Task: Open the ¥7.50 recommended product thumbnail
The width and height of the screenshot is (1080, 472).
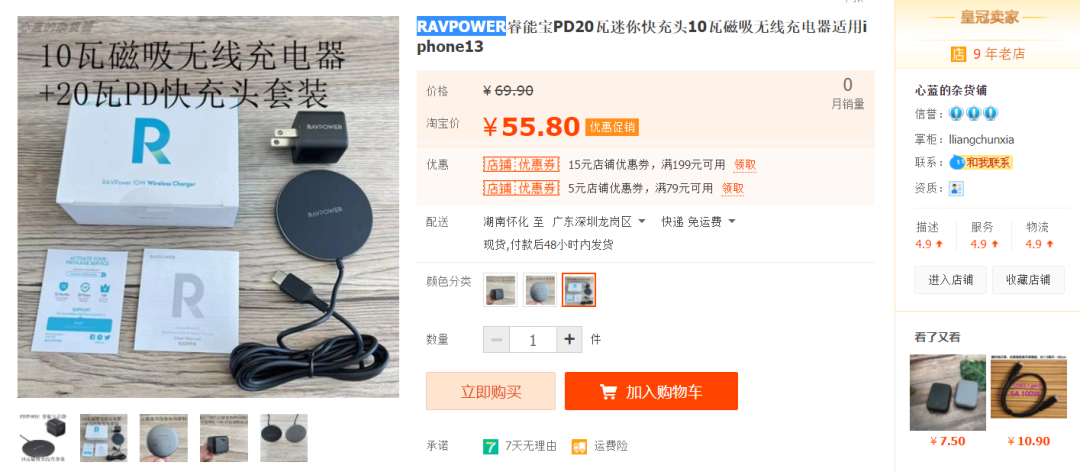Action: click(x=948, y=392)
